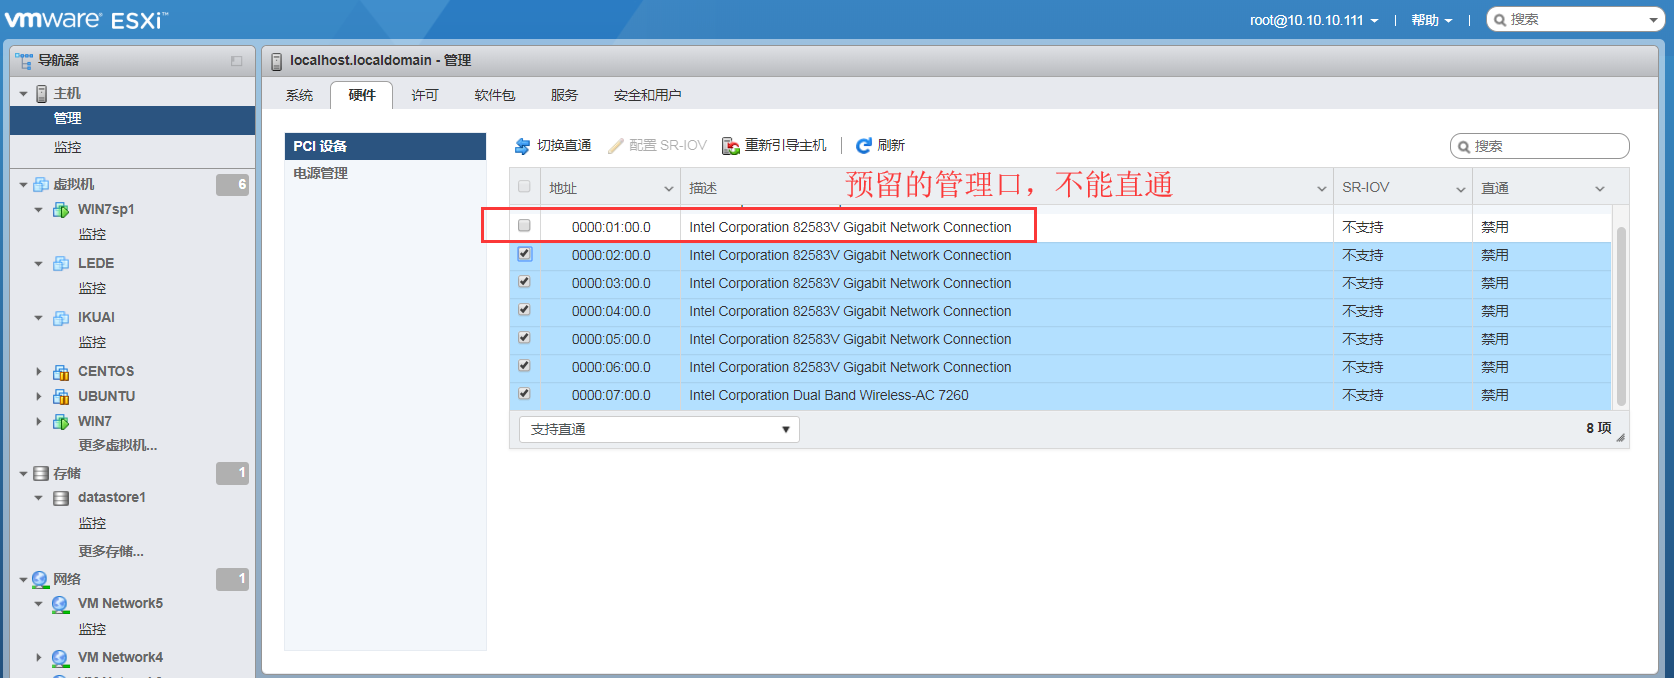Click the Refresh (刷新) icon
The image size is (1674, 678).
(x=864, y=146)
